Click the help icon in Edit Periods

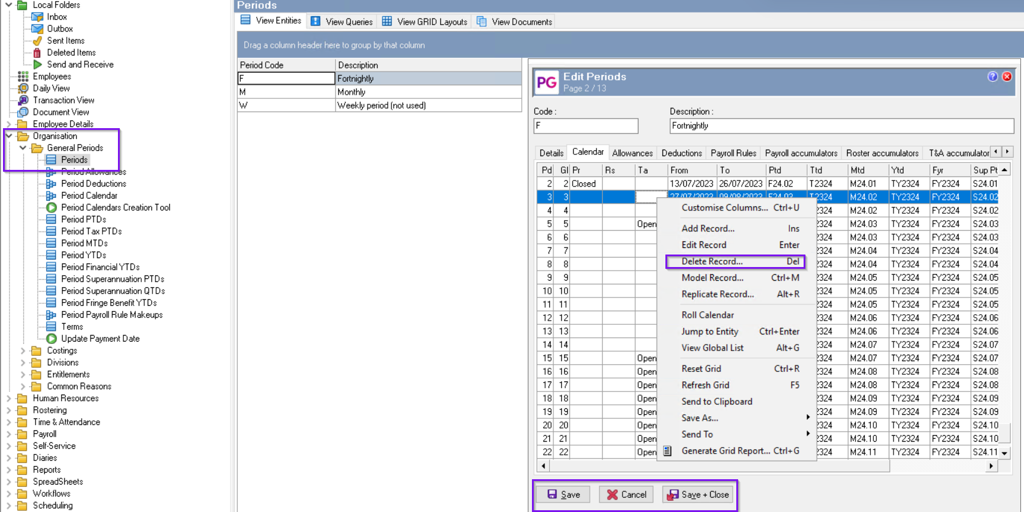click(992, 77)
